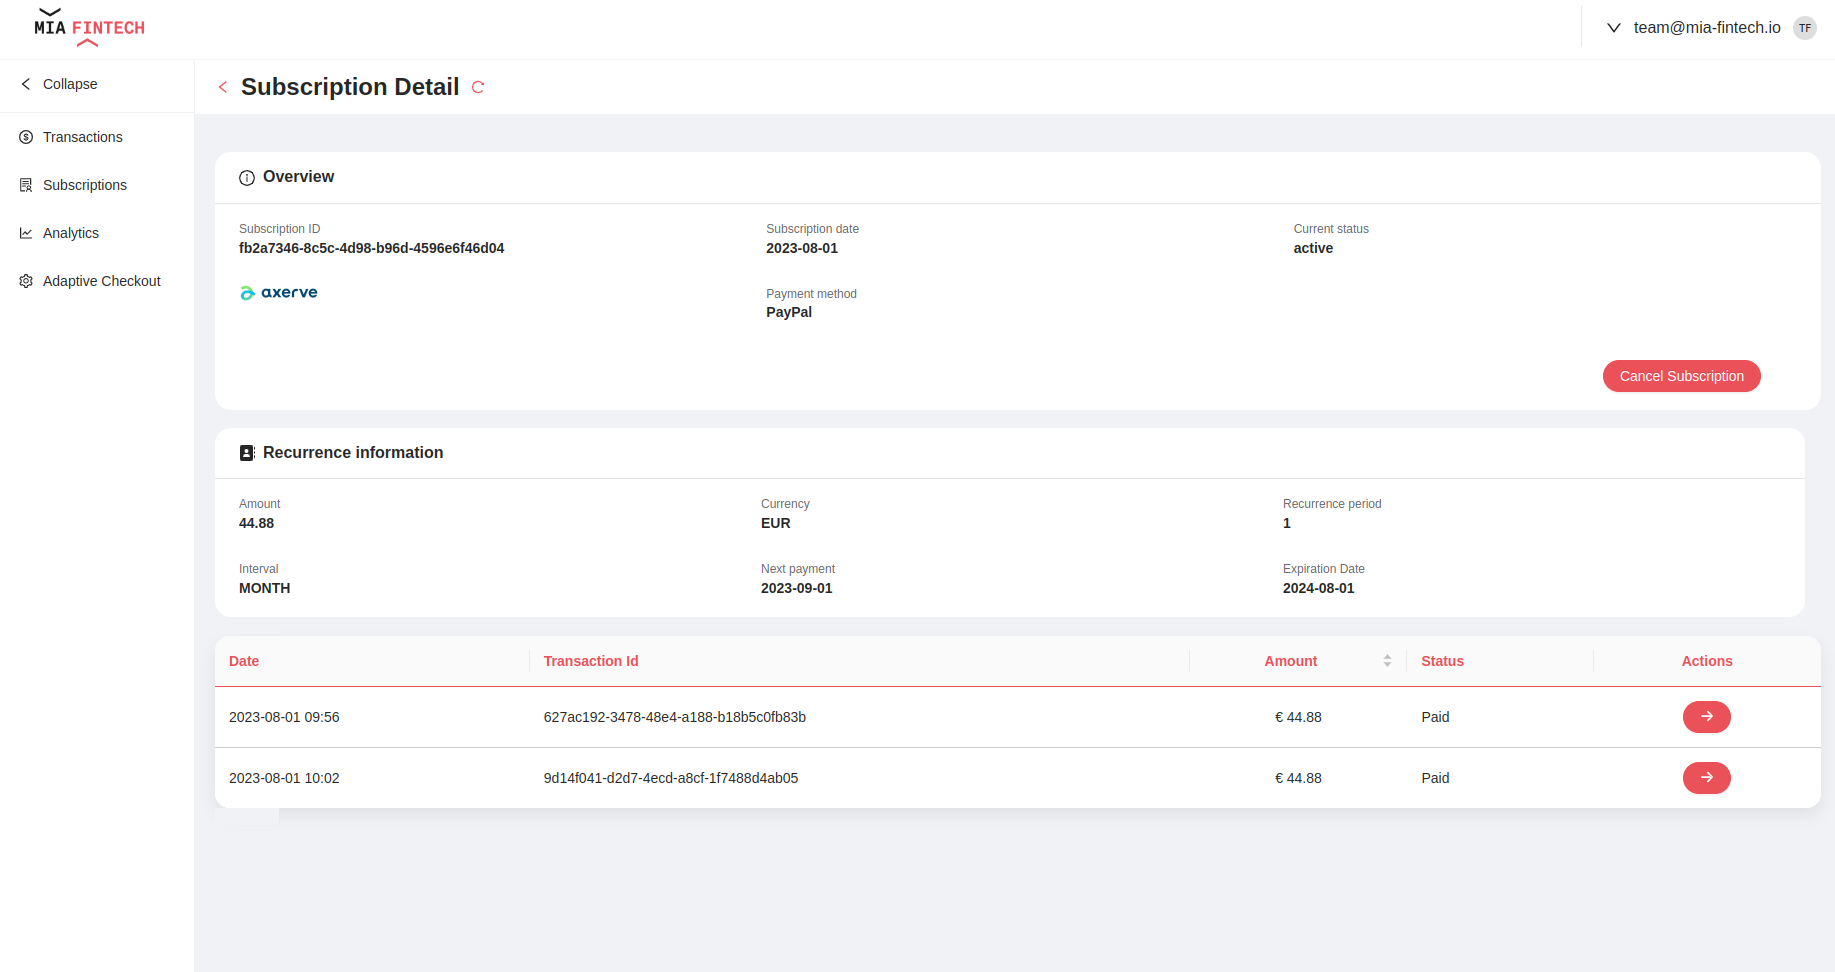This screenshot has height=972, width=1835.
Task: Click the Mia Fintech logo
Action: tap(88, 28)
